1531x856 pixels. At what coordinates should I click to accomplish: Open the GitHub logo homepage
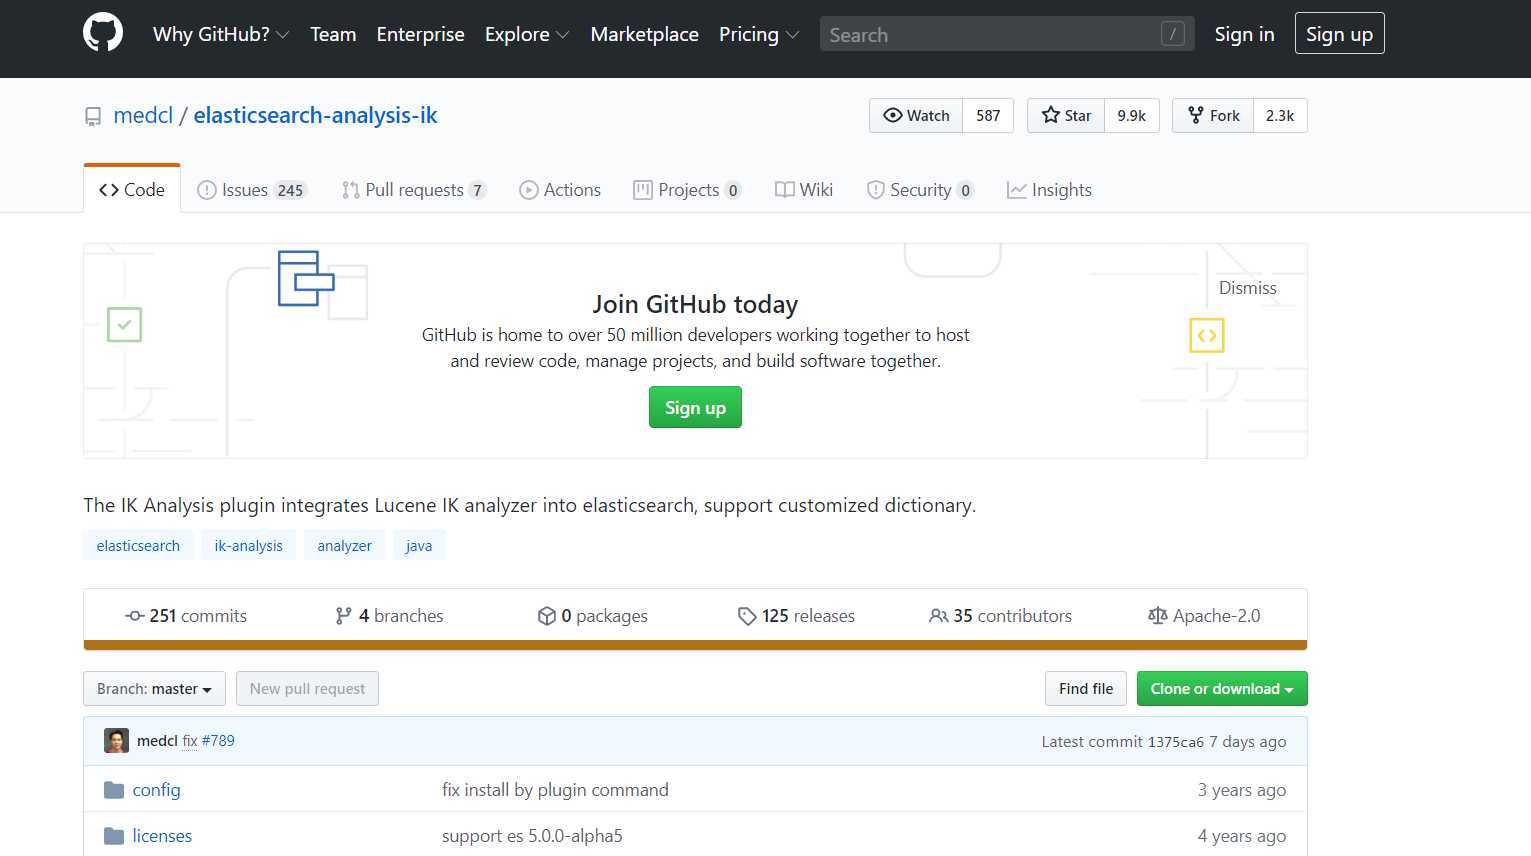pos(103,33)
